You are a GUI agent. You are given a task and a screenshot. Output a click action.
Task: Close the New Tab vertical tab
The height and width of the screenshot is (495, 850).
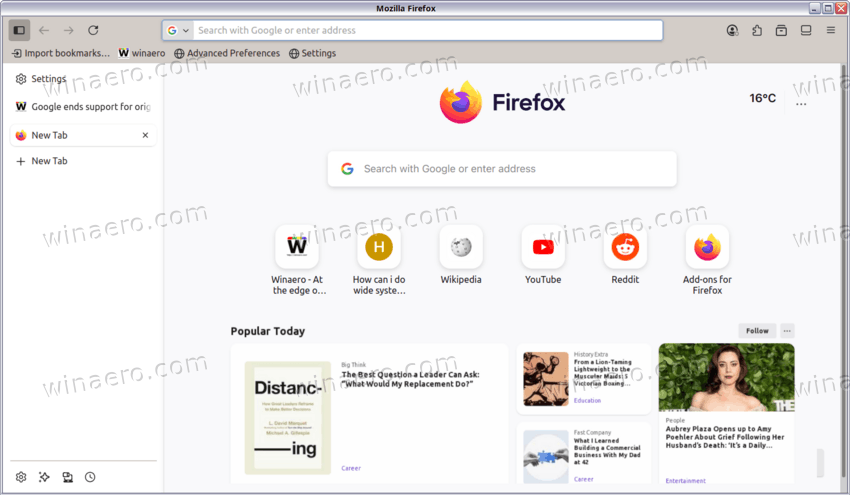point(145,135)
